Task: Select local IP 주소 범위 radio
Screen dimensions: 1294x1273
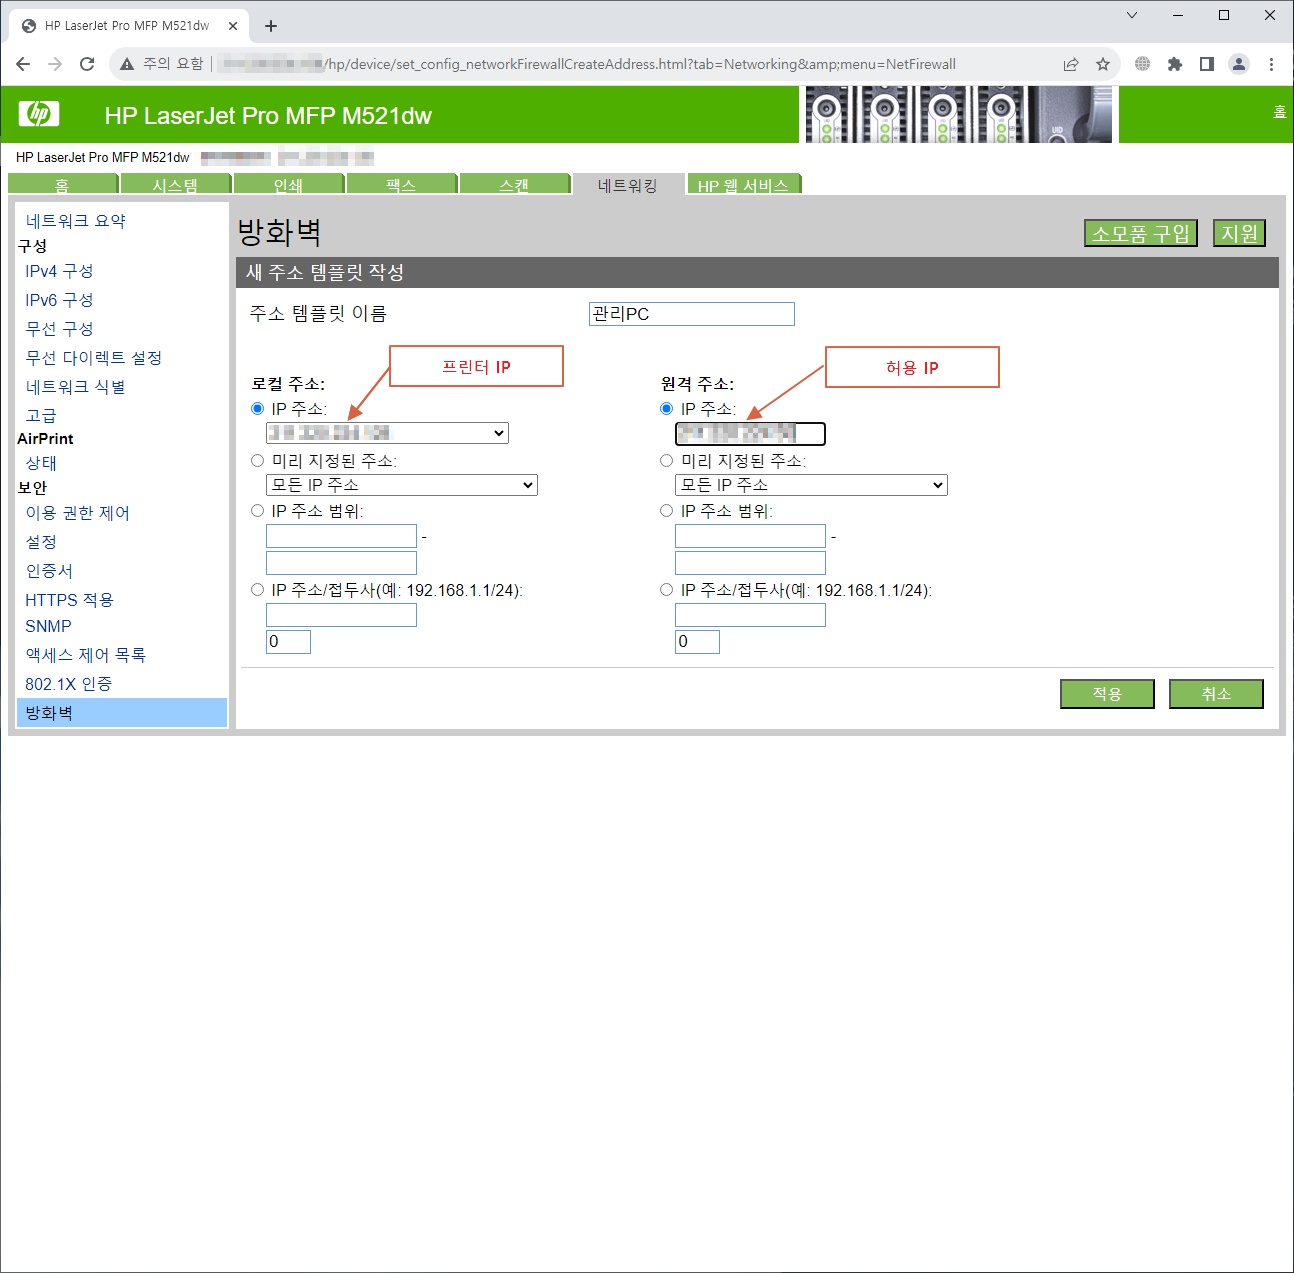Action: [257, 510]
